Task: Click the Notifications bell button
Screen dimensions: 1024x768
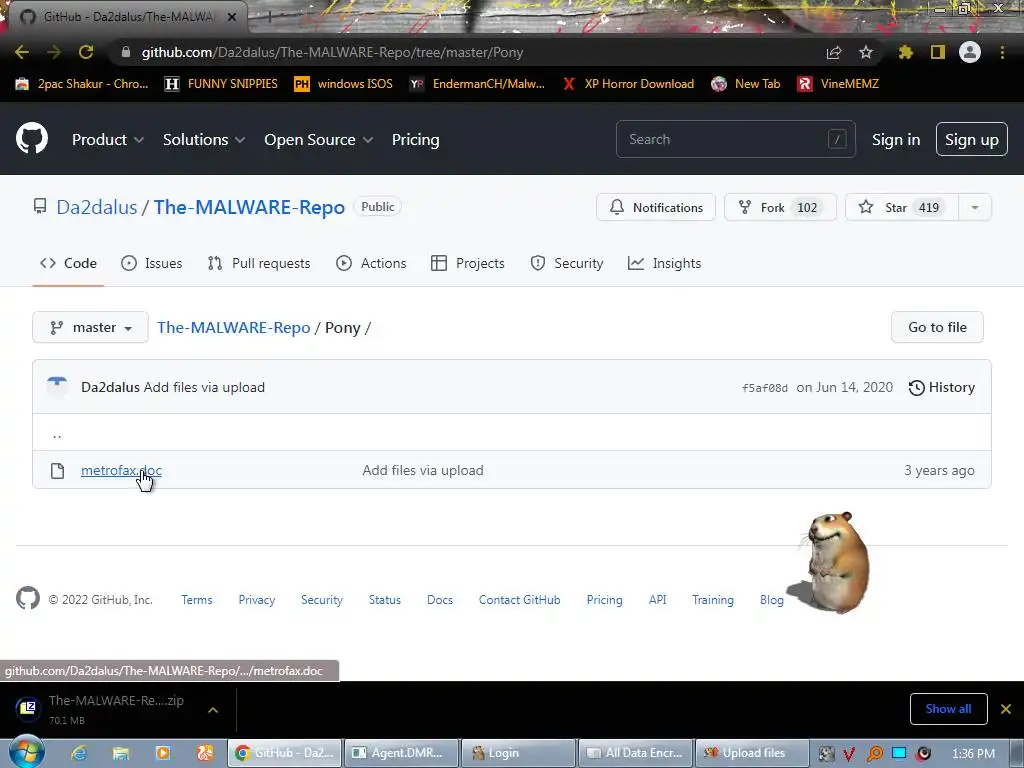Action: point(656,207)
